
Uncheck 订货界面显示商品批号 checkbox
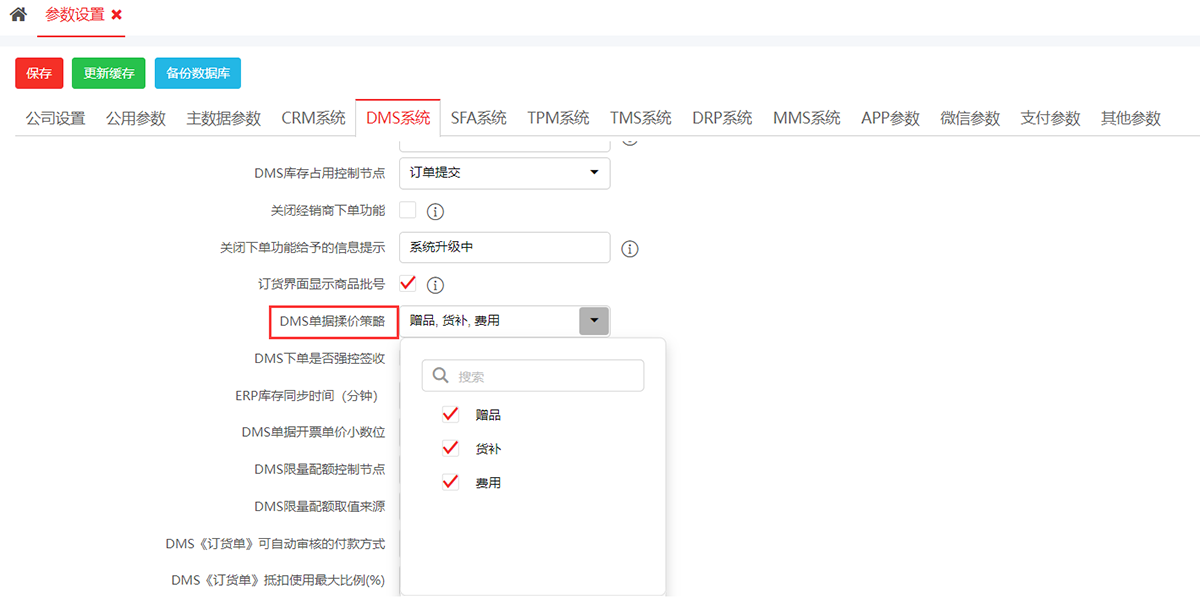click(x=408, y=284)
